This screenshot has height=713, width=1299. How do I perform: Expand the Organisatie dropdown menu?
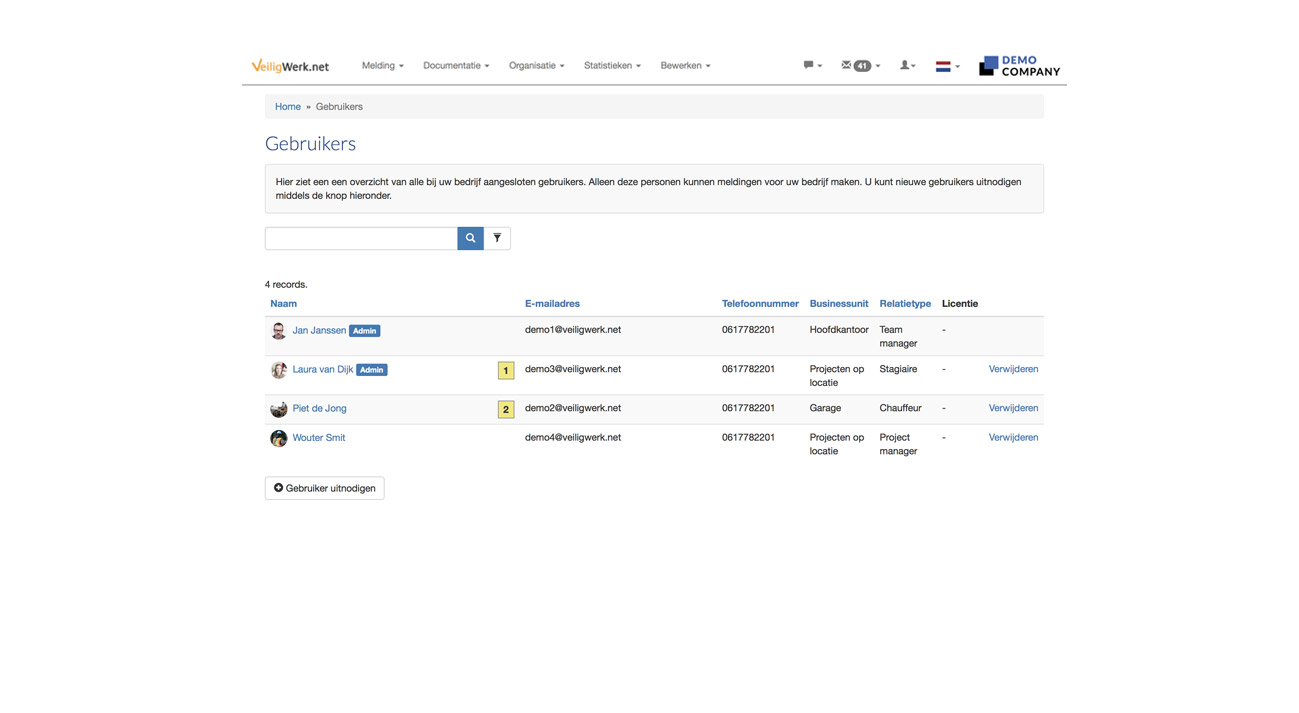pos(536,66)
